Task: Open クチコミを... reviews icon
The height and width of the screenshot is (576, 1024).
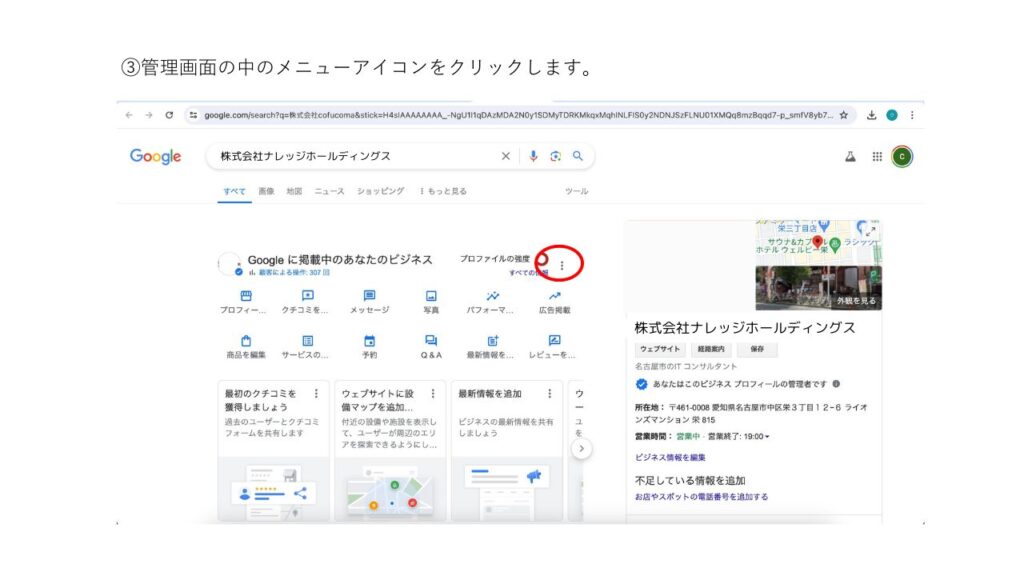Action: click(x=308, y=296)
